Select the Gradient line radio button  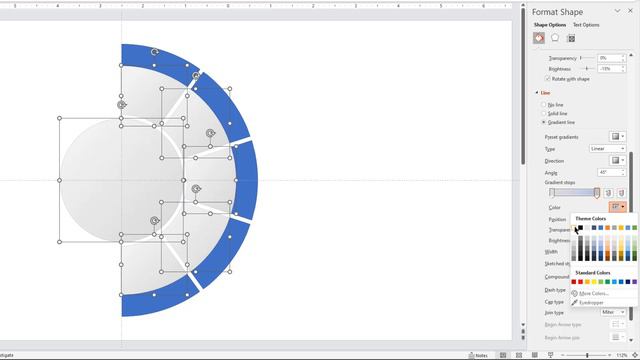click(x=543, y=122)
